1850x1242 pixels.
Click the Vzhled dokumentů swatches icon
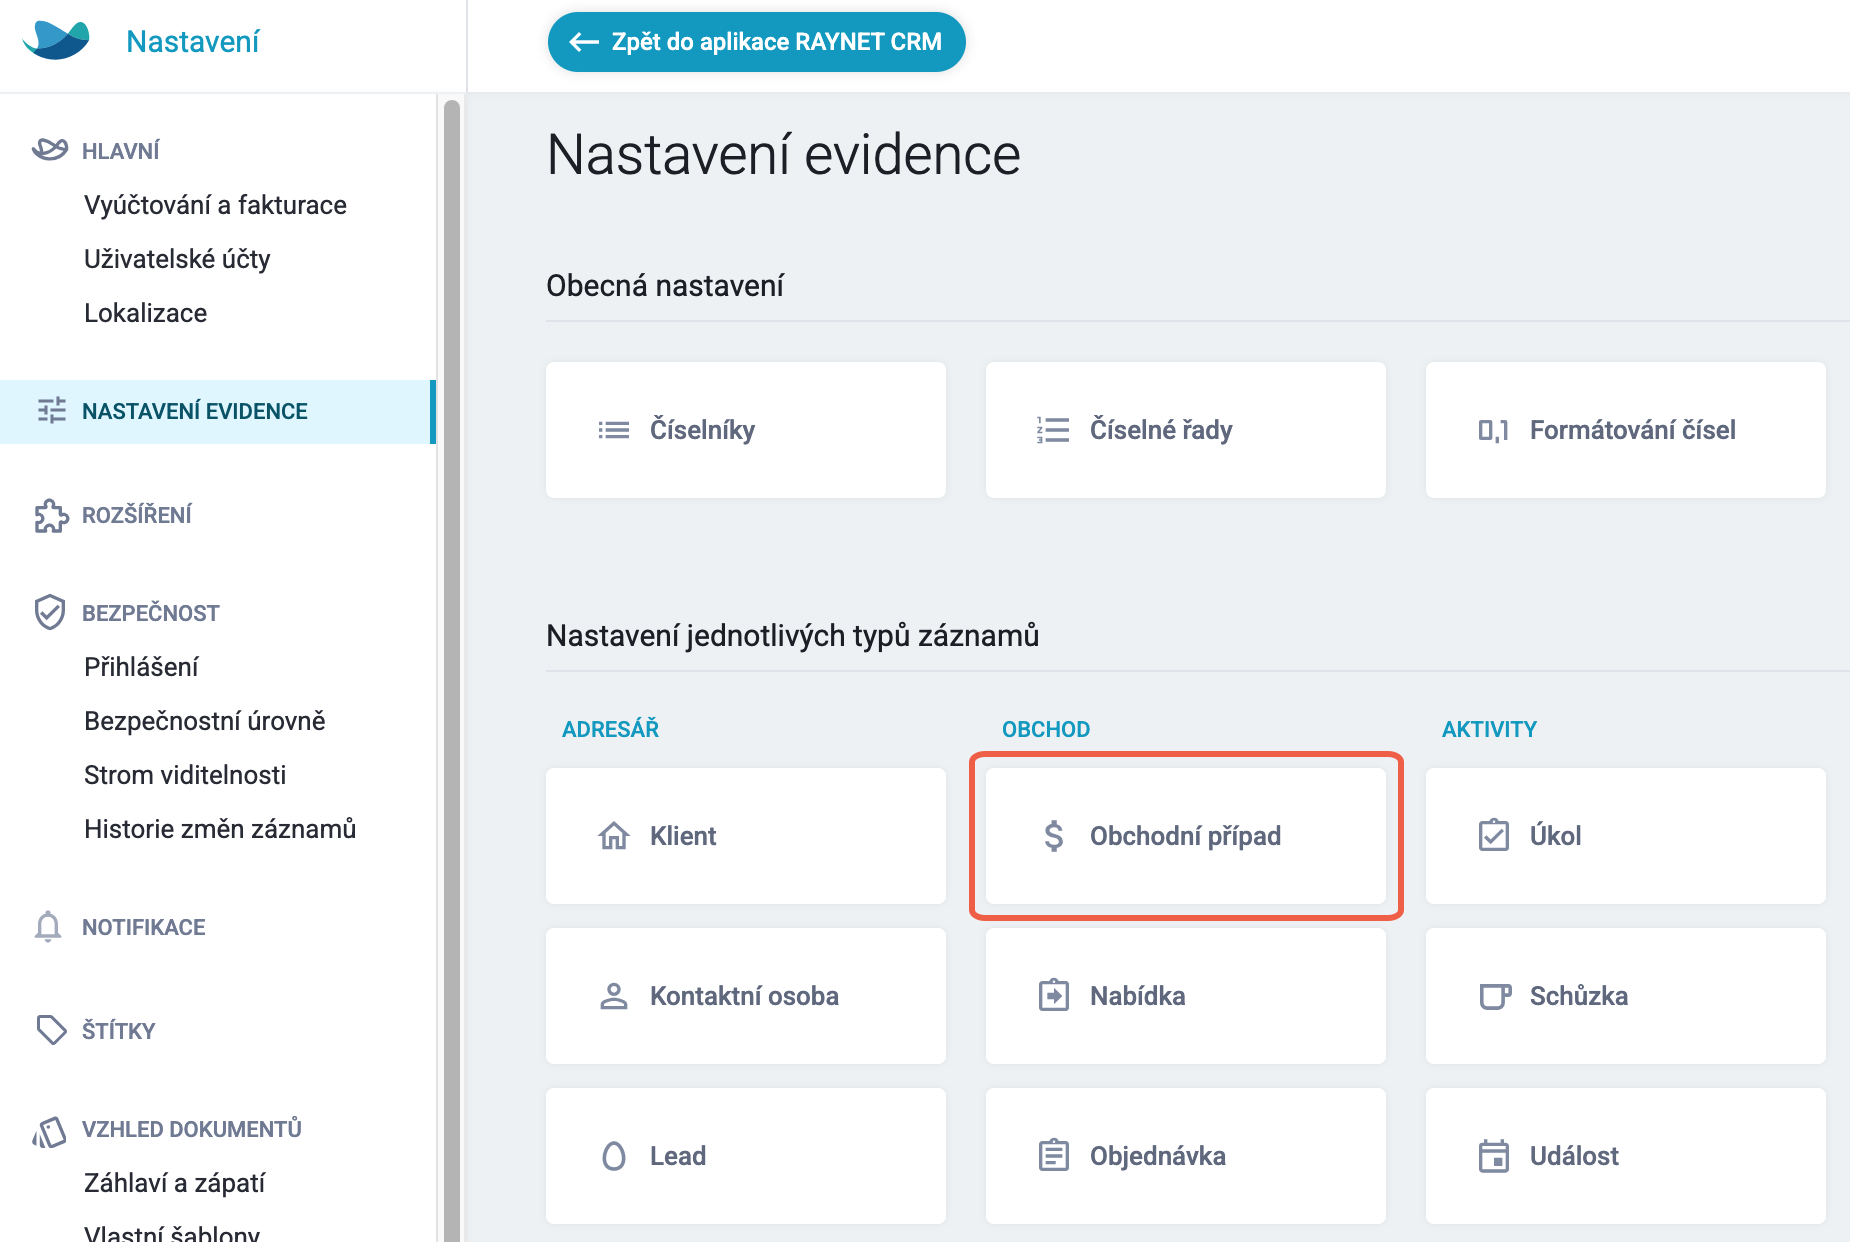click(49, 1133)
